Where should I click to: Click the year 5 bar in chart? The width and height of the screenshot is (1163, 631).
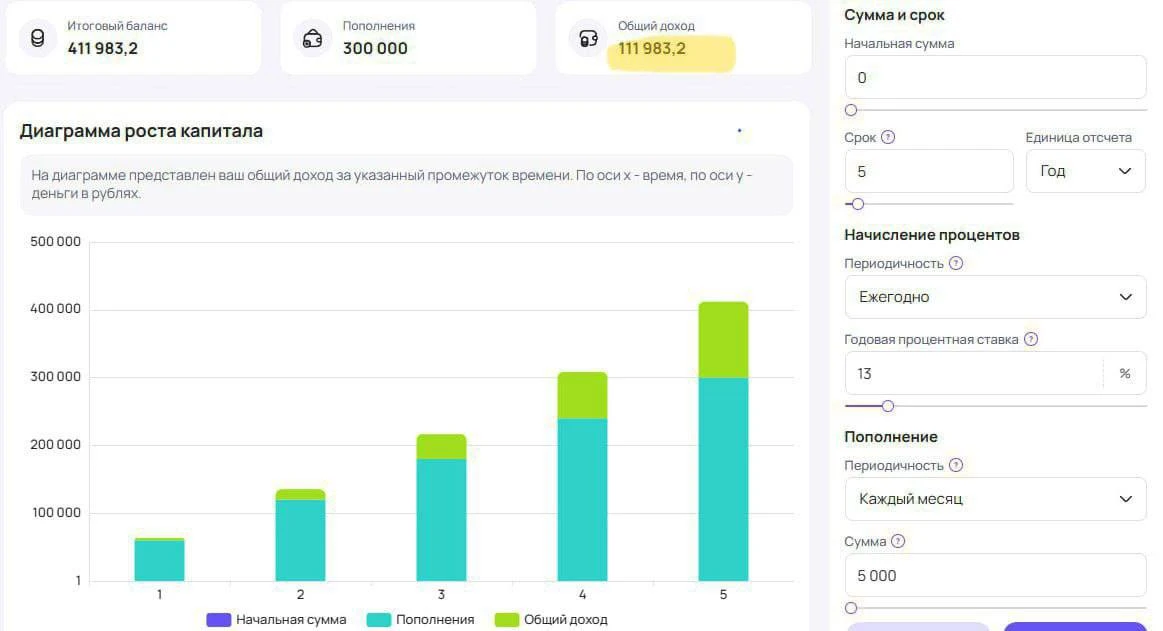[x=723, y=441]
